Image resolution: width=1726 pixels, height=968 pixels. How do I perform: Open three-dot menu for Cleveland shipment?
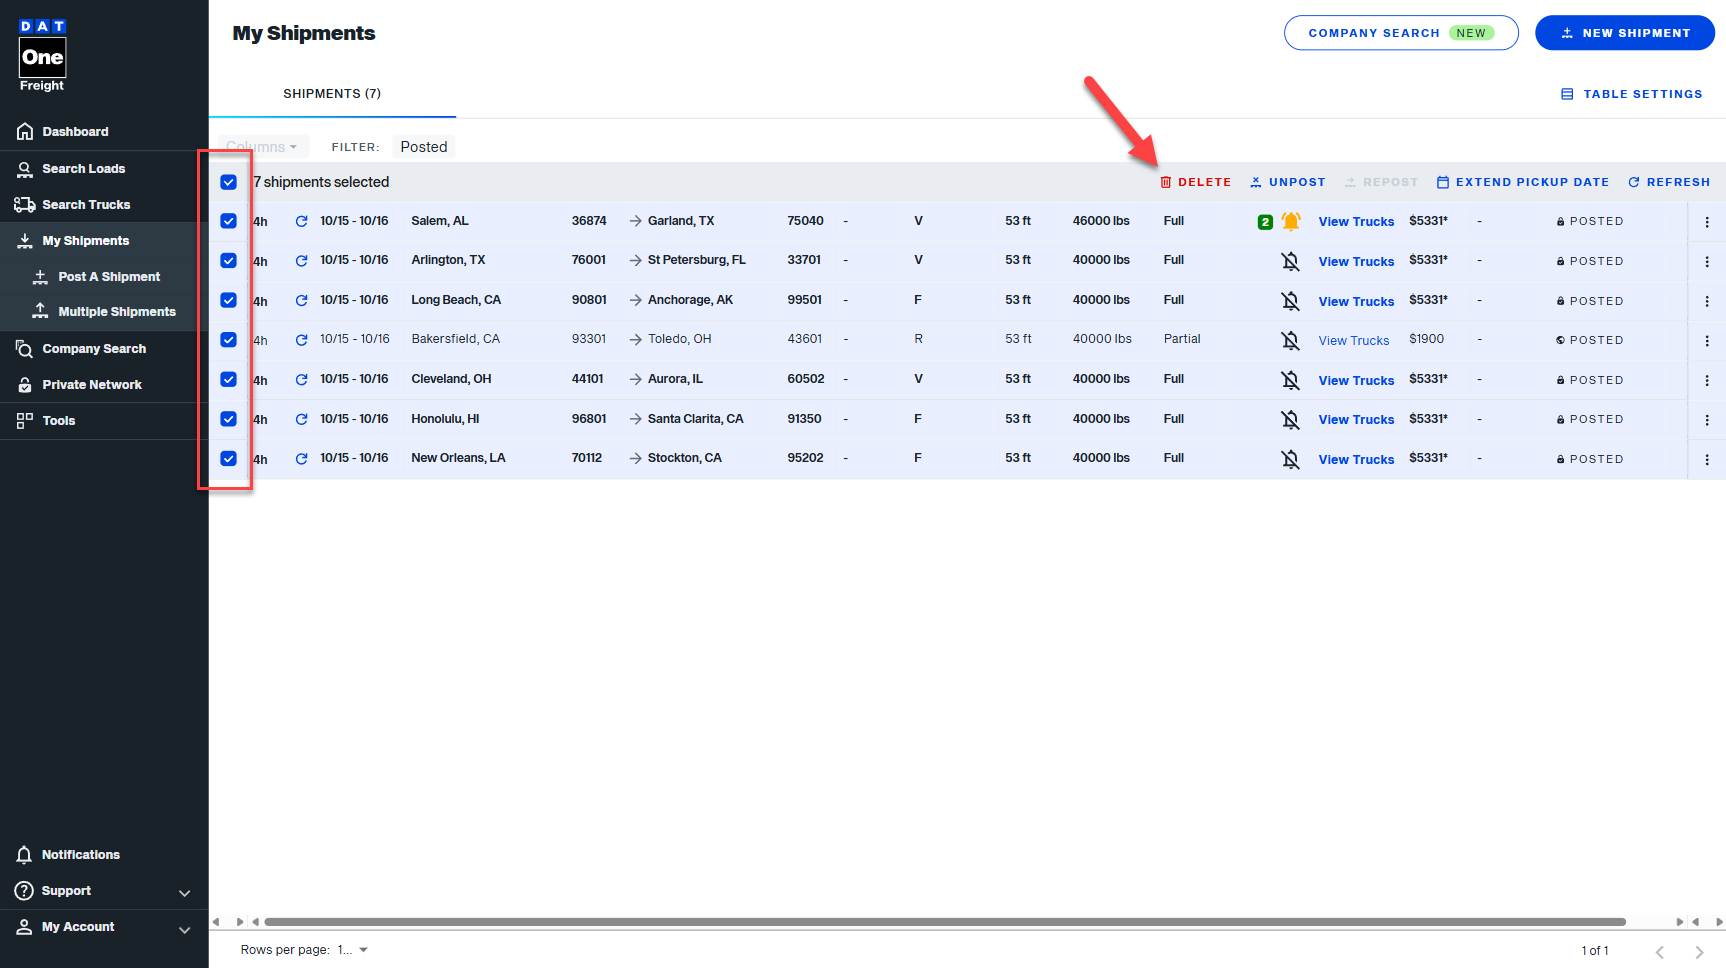pyautogui.click(x=1706, y=380)
